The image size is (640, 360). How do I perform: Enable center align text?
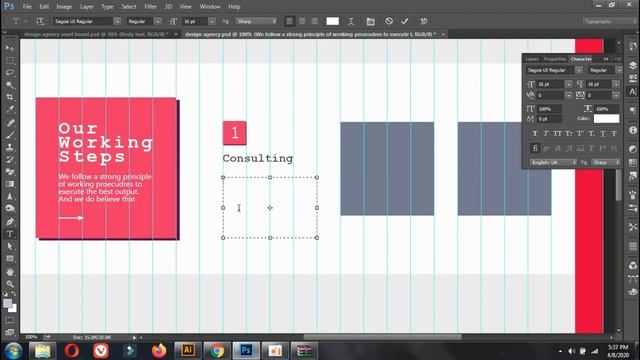pyautogui.click(x=302, y=21)
